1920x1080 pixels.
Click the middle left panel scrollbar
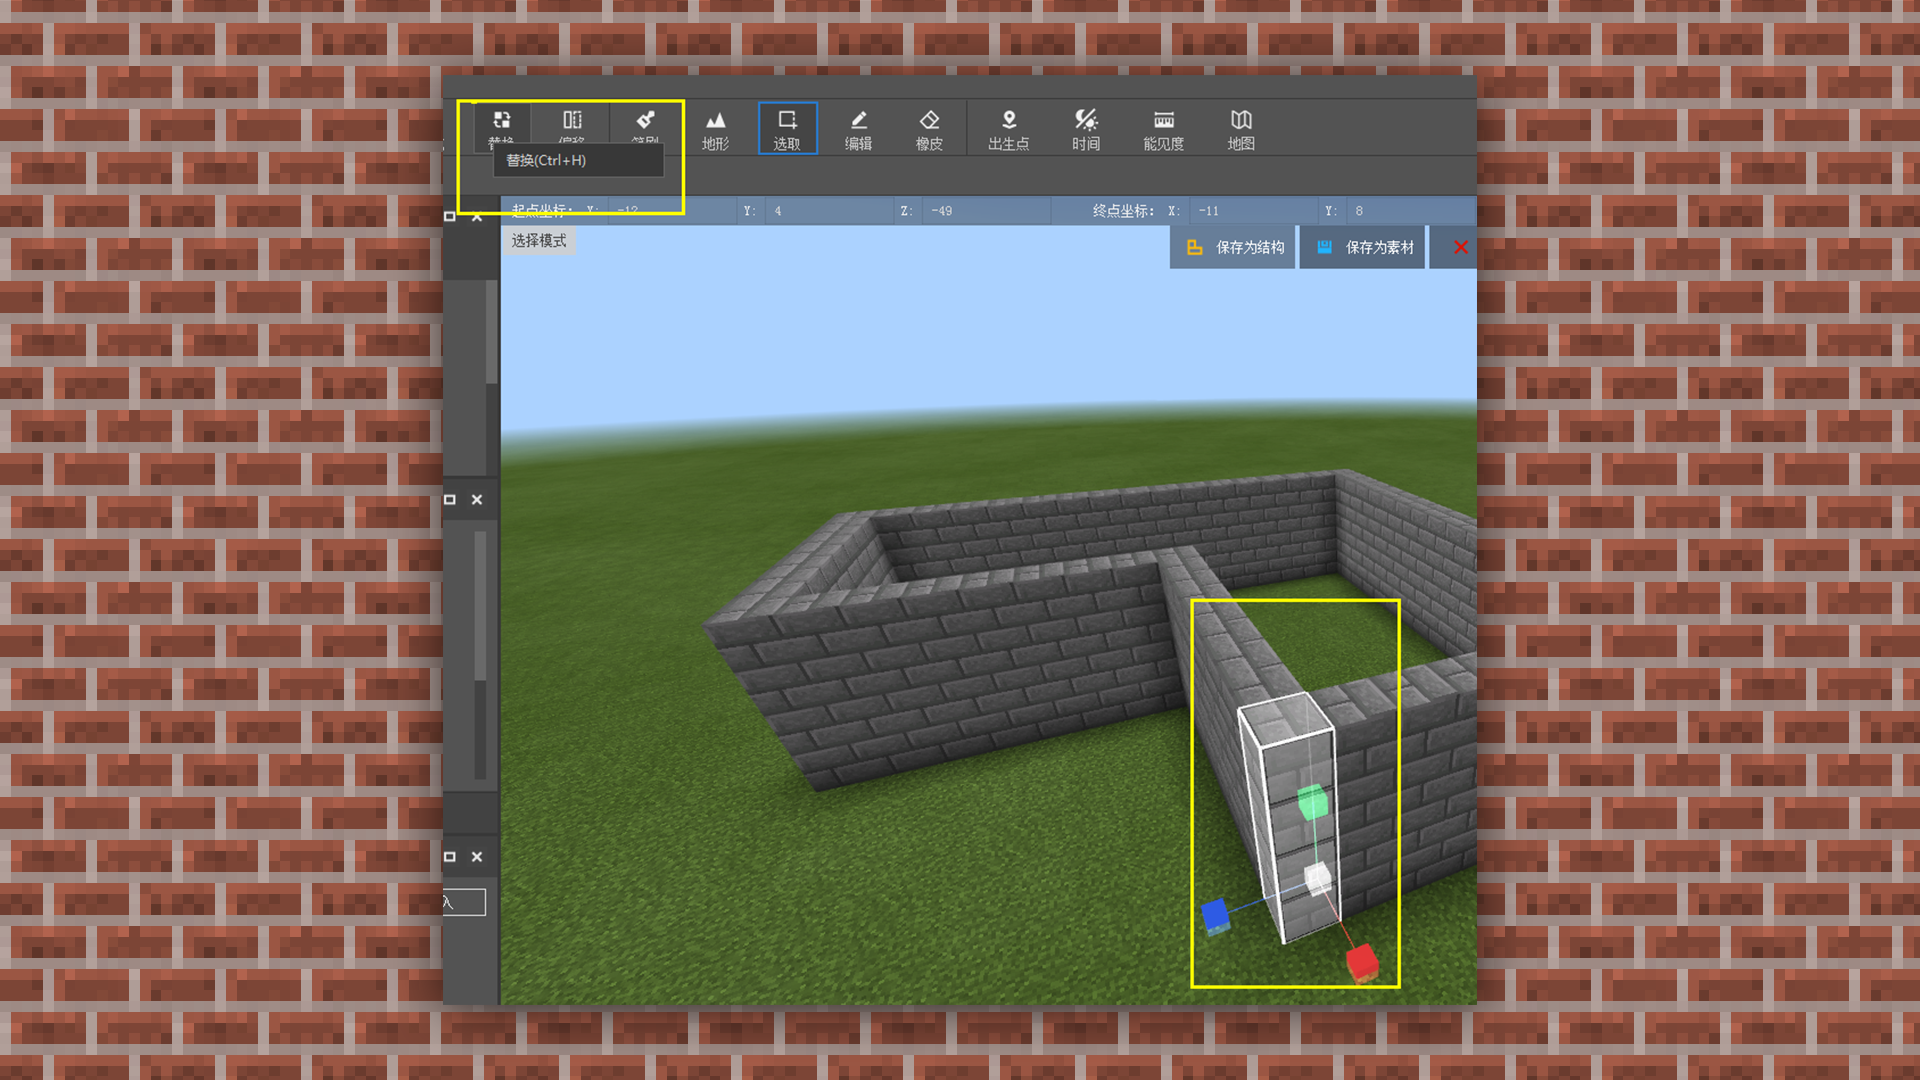click(481, 606)
